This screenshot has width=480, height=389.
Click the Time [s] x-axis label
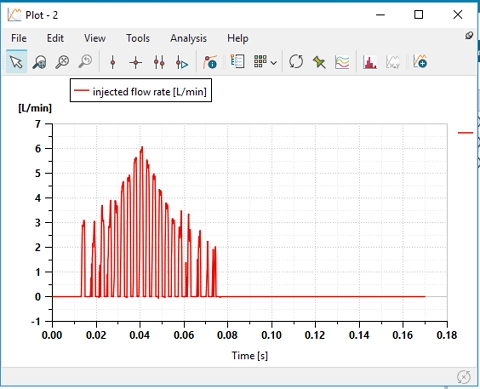point(250,356)
